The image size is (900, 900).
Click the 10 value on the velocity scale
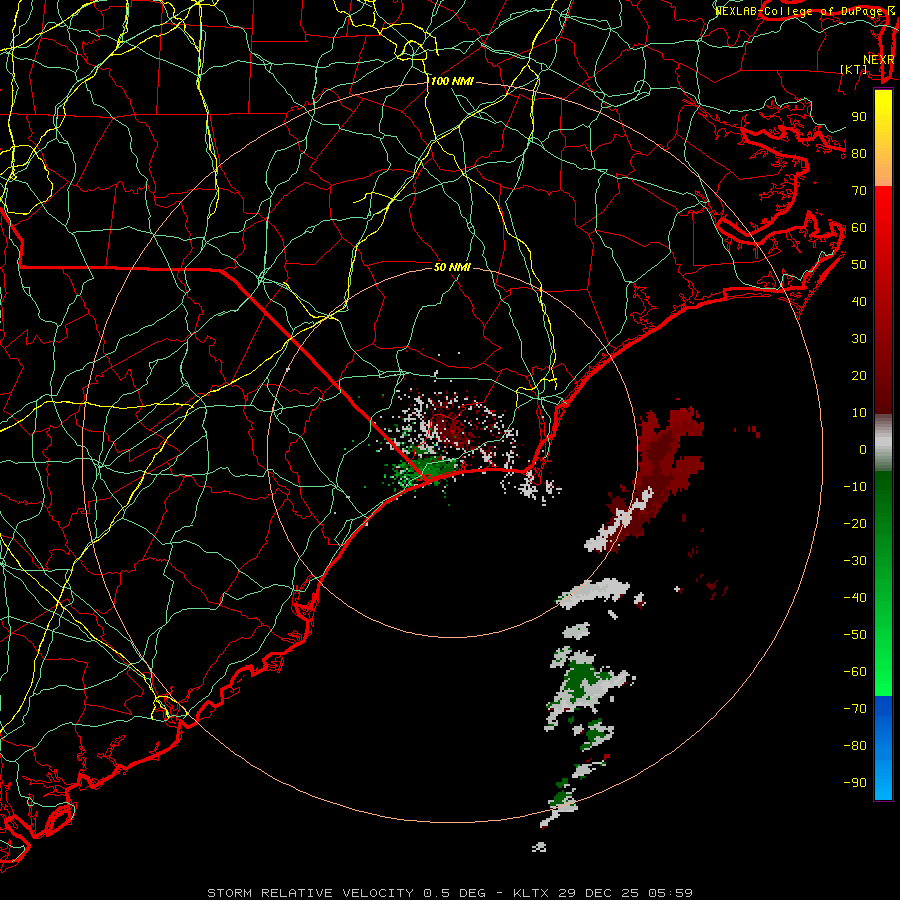859,413
